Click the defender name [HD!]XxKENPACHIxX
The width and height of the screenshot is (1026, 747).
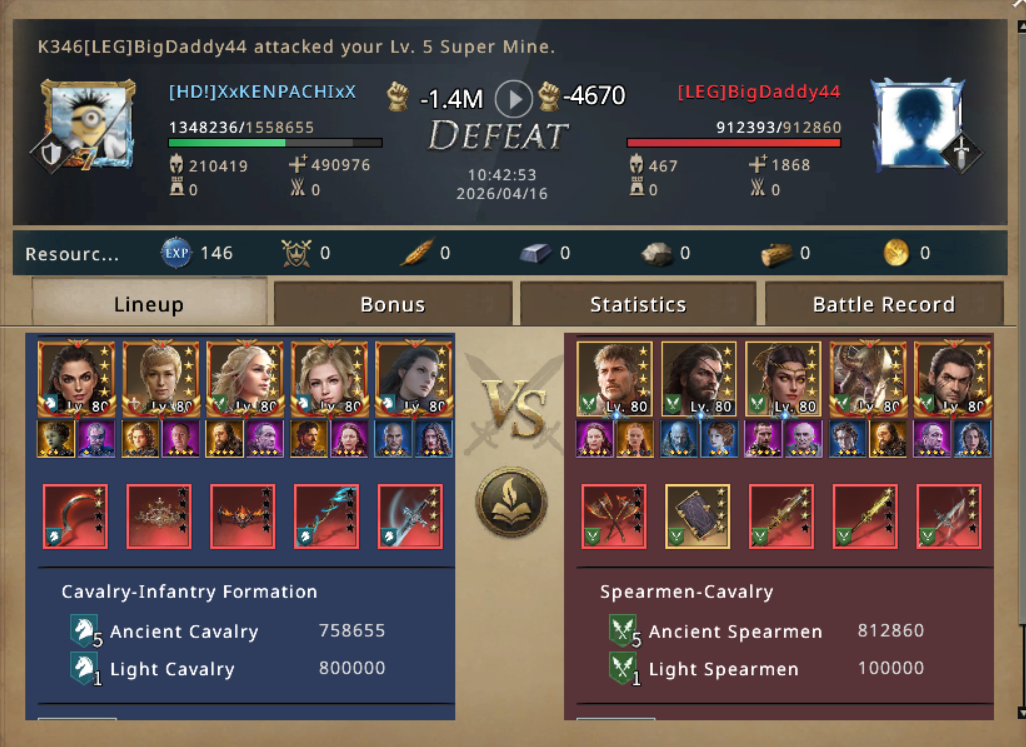pos(262,92)
